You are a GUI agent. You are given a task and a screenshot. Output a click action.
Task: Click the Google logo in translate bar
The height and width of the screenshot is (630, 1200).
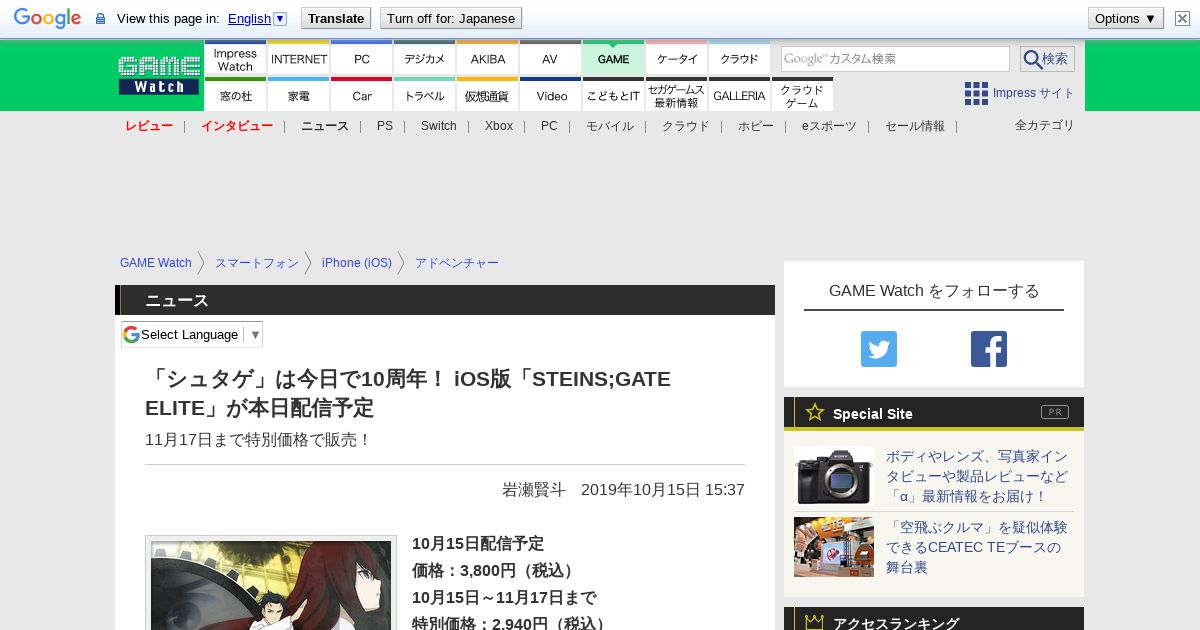47,18
